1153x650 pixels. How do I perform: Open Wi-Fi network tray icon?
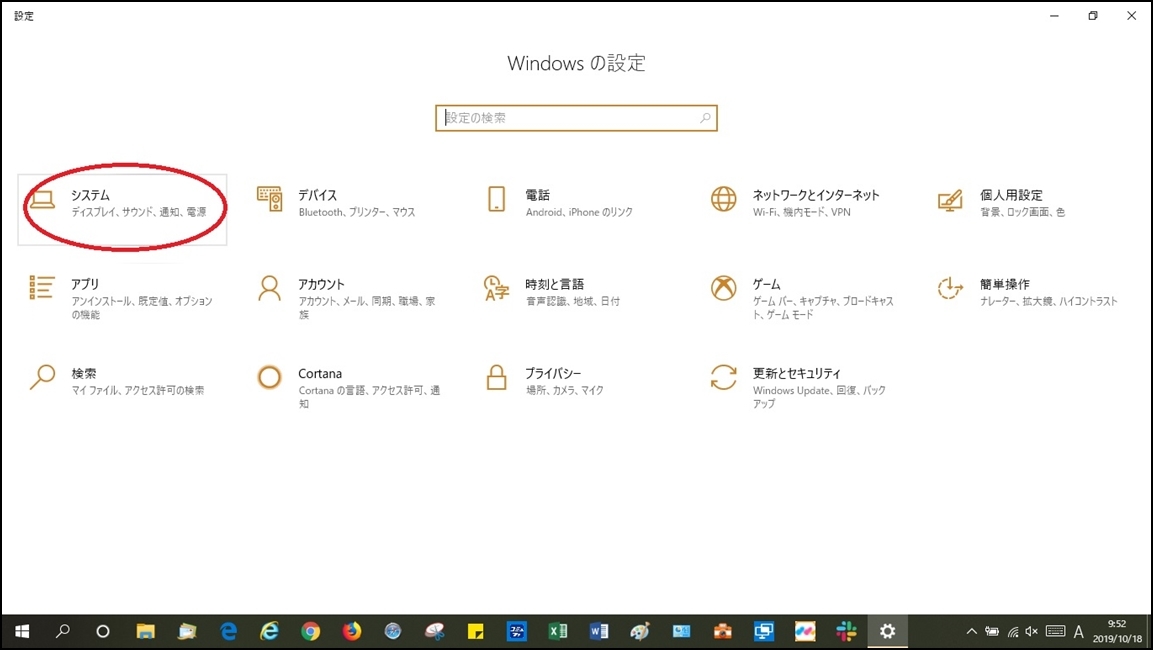(1013, 632)
